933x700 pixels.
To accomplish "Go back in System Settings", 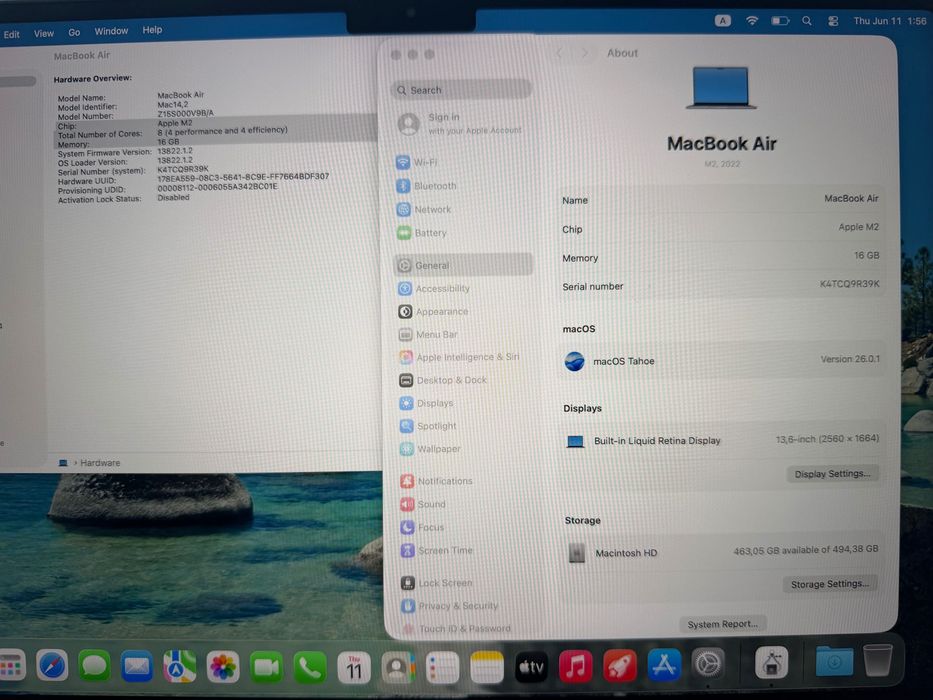I will point(559,53).
